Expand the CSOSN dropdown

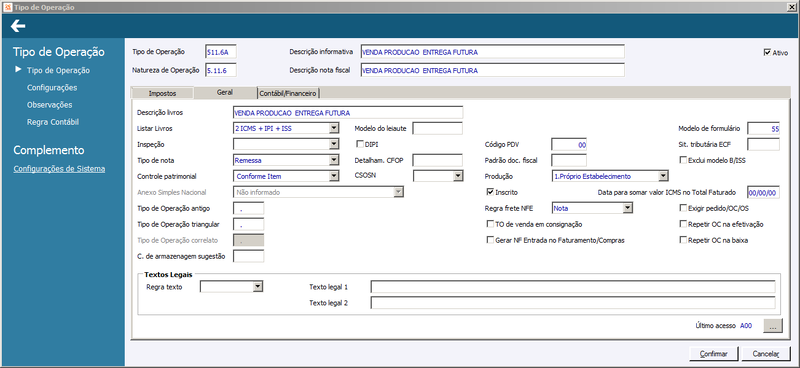click(x=458, y=176)
